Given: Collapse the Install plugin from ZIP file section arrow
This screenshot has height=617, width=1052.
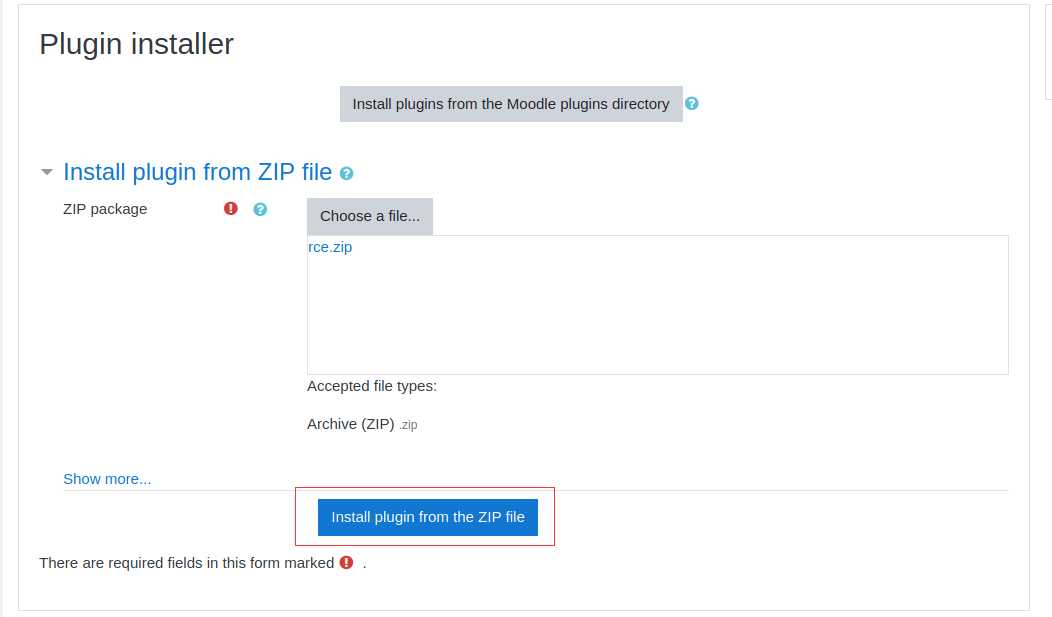Looking at the screenshot, I should click(x=47, y=172).
